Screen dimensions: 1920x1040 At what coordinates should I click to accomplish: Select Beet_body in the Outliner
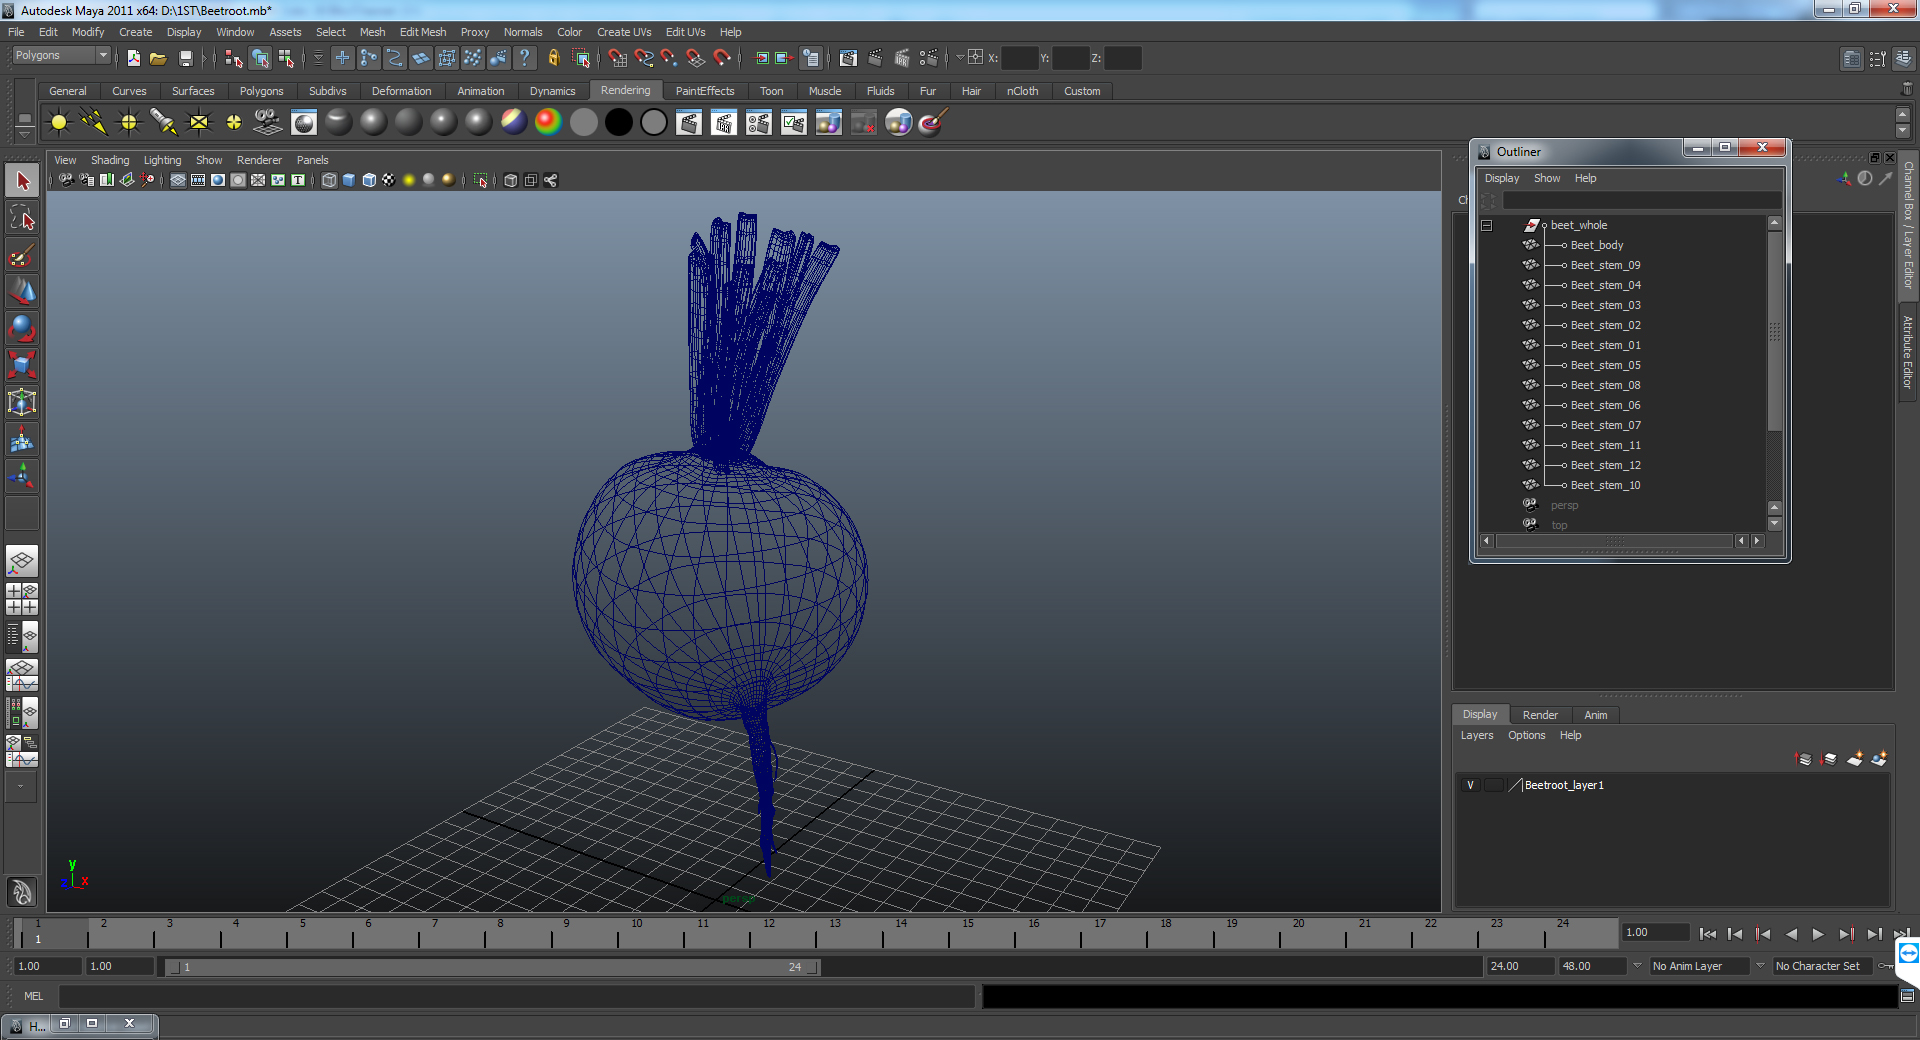click(x=1597, y=245)
